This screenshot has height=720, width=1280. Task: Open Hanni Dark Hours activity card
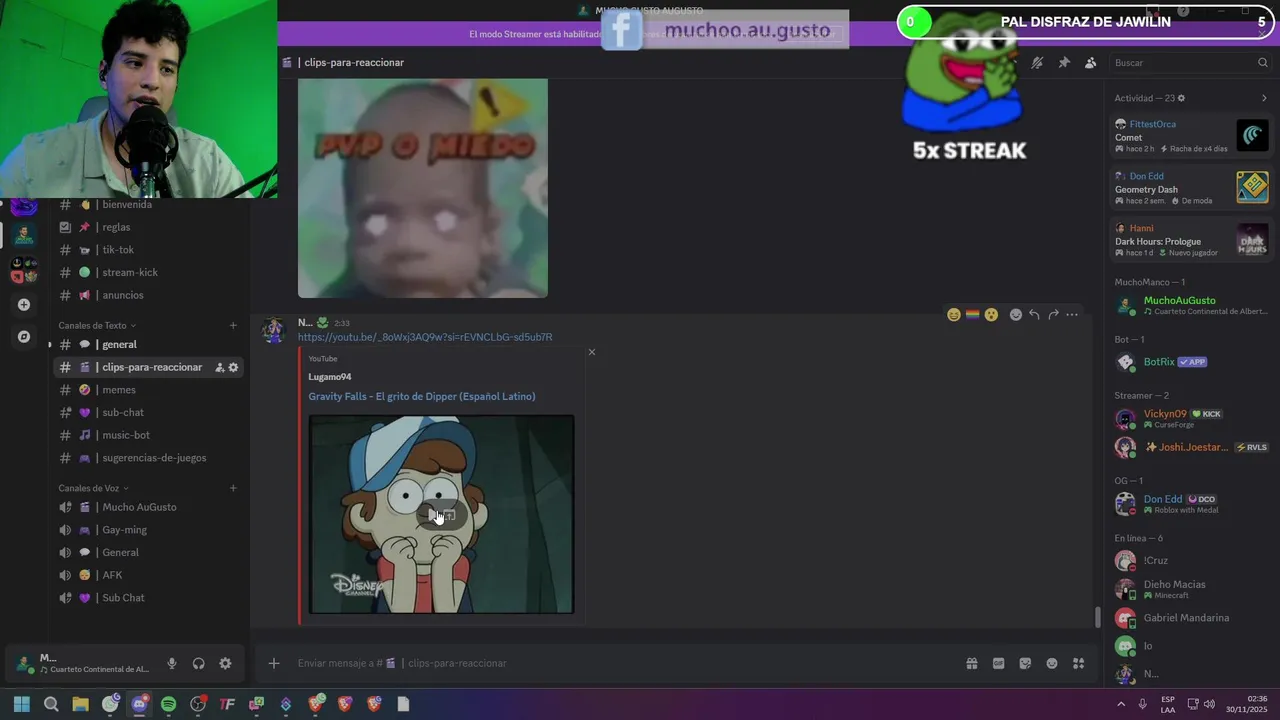1191,240
